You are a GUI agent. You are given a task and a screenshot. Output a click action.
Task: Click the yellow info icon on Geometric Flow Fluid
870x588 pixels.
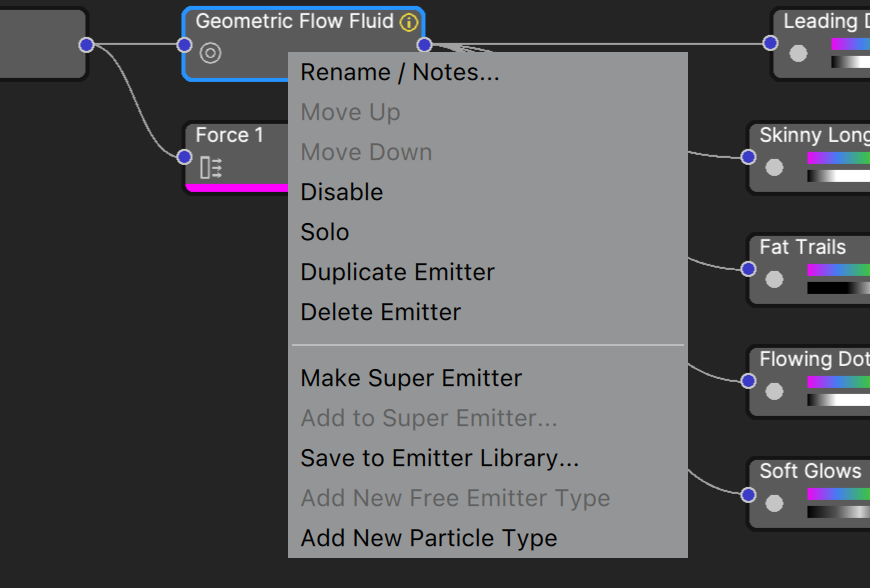[x=409, y=23]
